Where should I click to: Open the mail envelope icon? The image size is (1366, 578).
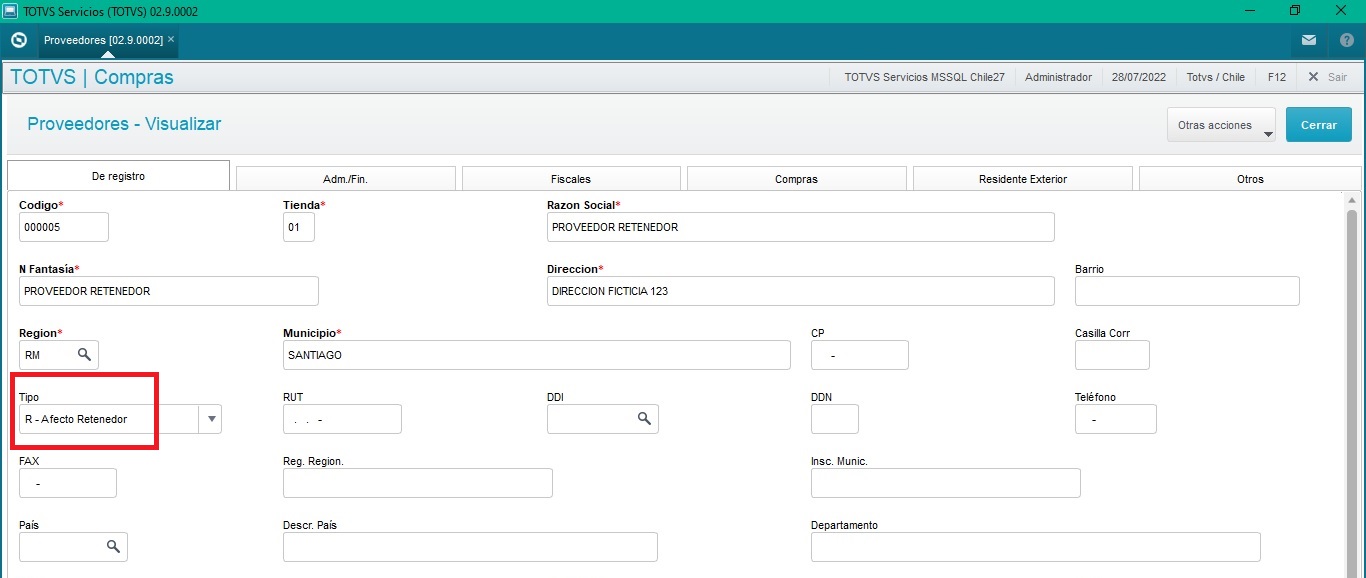pos(1309,40)
